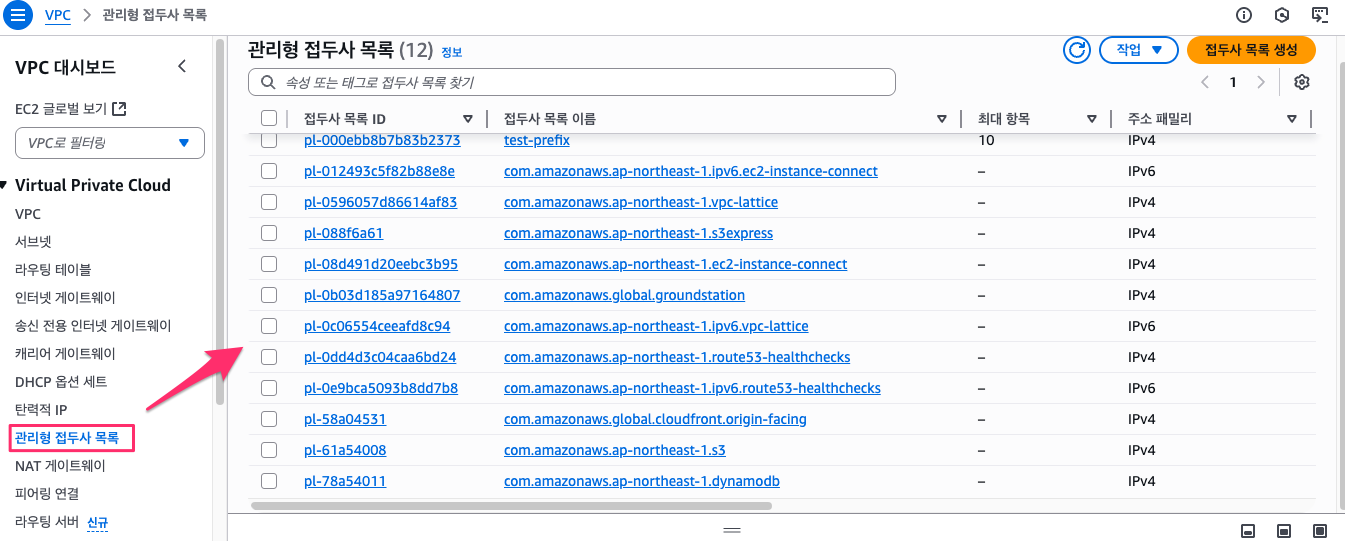Go to next page of results
This screenshot has width=1345, height=541.
point(1261,82)
